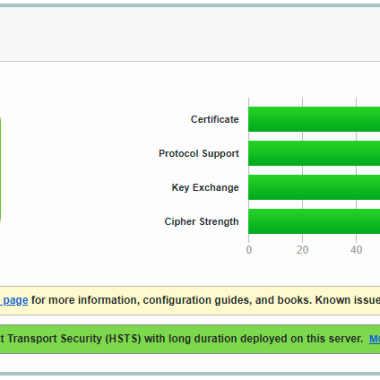Click the green grade box edge

tap(0, 169)
